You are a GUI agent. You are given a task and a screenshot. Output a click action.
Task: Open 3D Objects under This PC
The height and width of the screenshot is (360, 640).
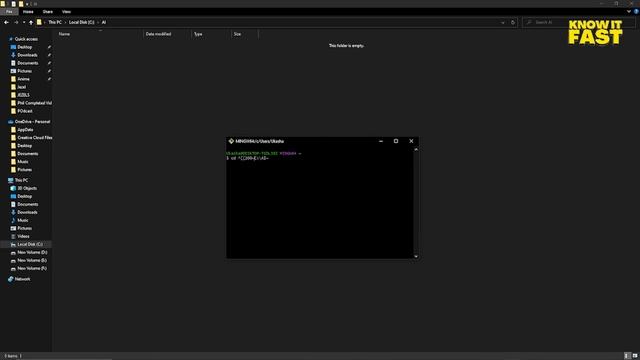[27, 188]
